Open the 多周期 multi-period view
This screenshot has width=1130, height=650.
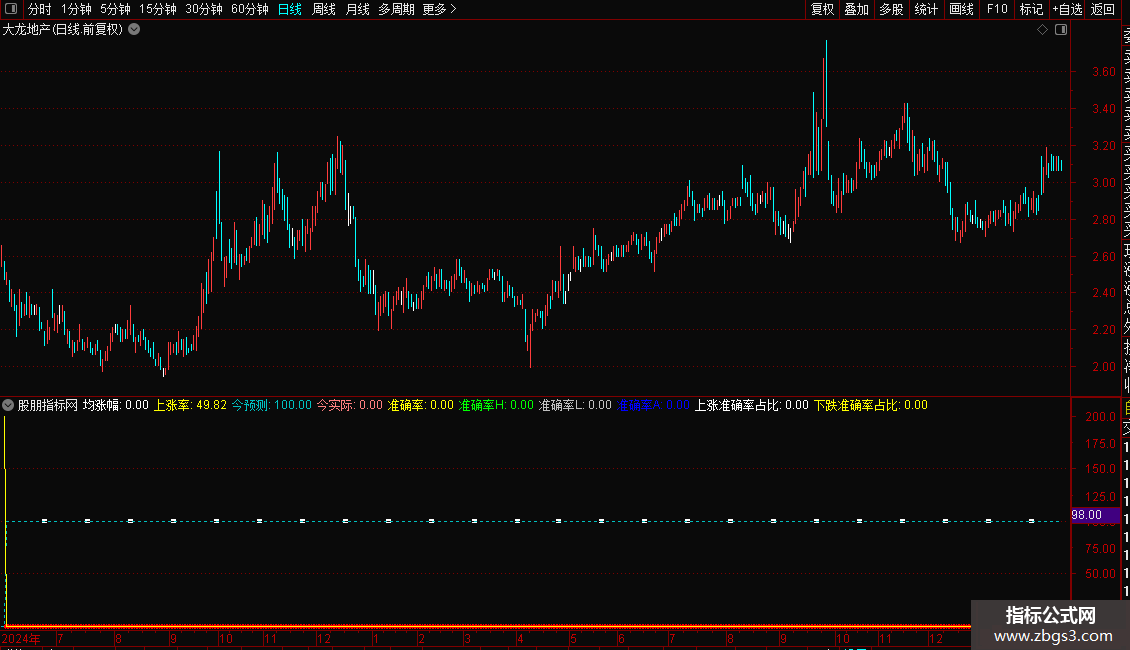[x=396, y=9]
